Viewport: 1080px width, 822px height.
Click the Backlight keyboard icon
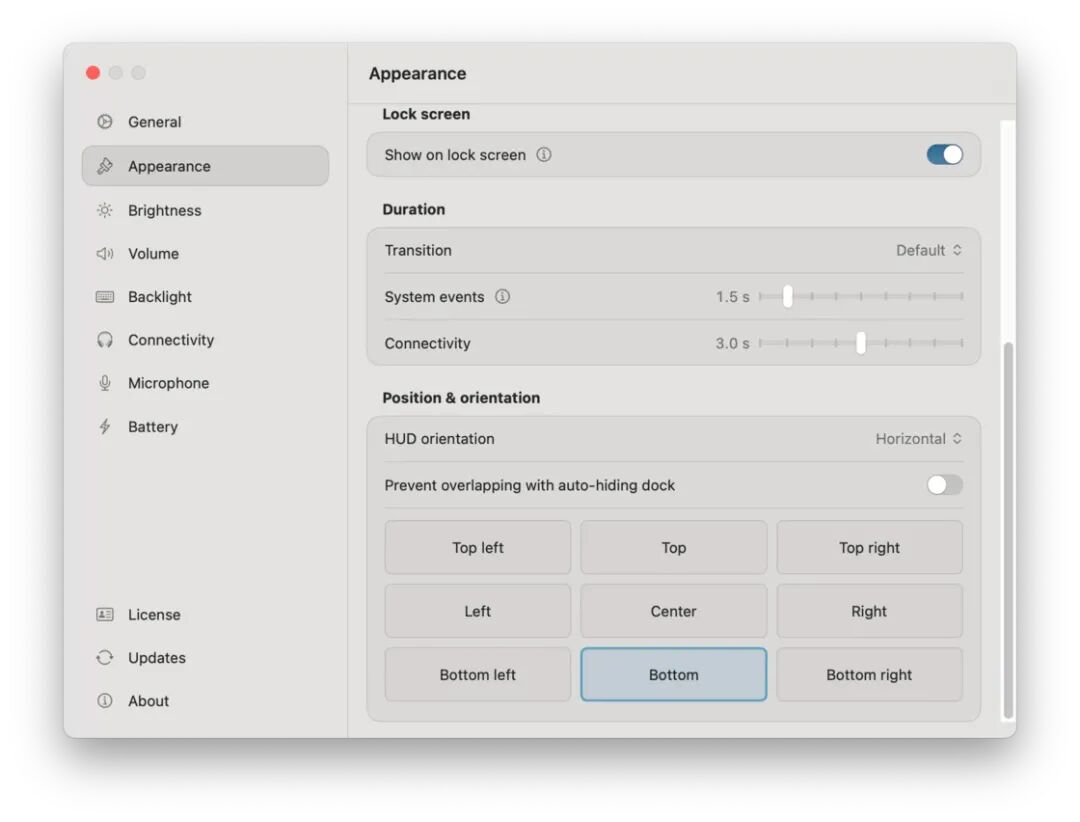pos(105,297)
